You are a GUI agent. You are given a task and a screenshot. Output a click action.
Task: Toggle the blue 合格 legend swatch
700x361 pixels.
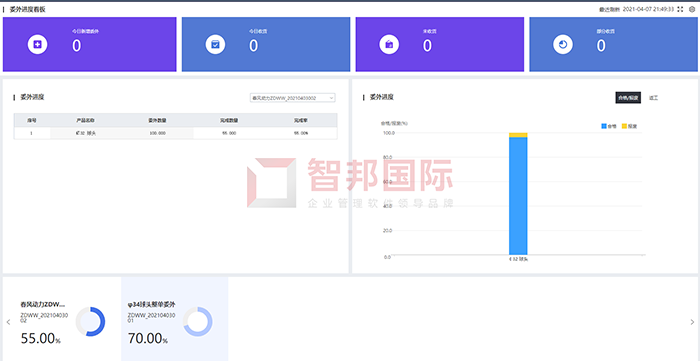[604, 126]
